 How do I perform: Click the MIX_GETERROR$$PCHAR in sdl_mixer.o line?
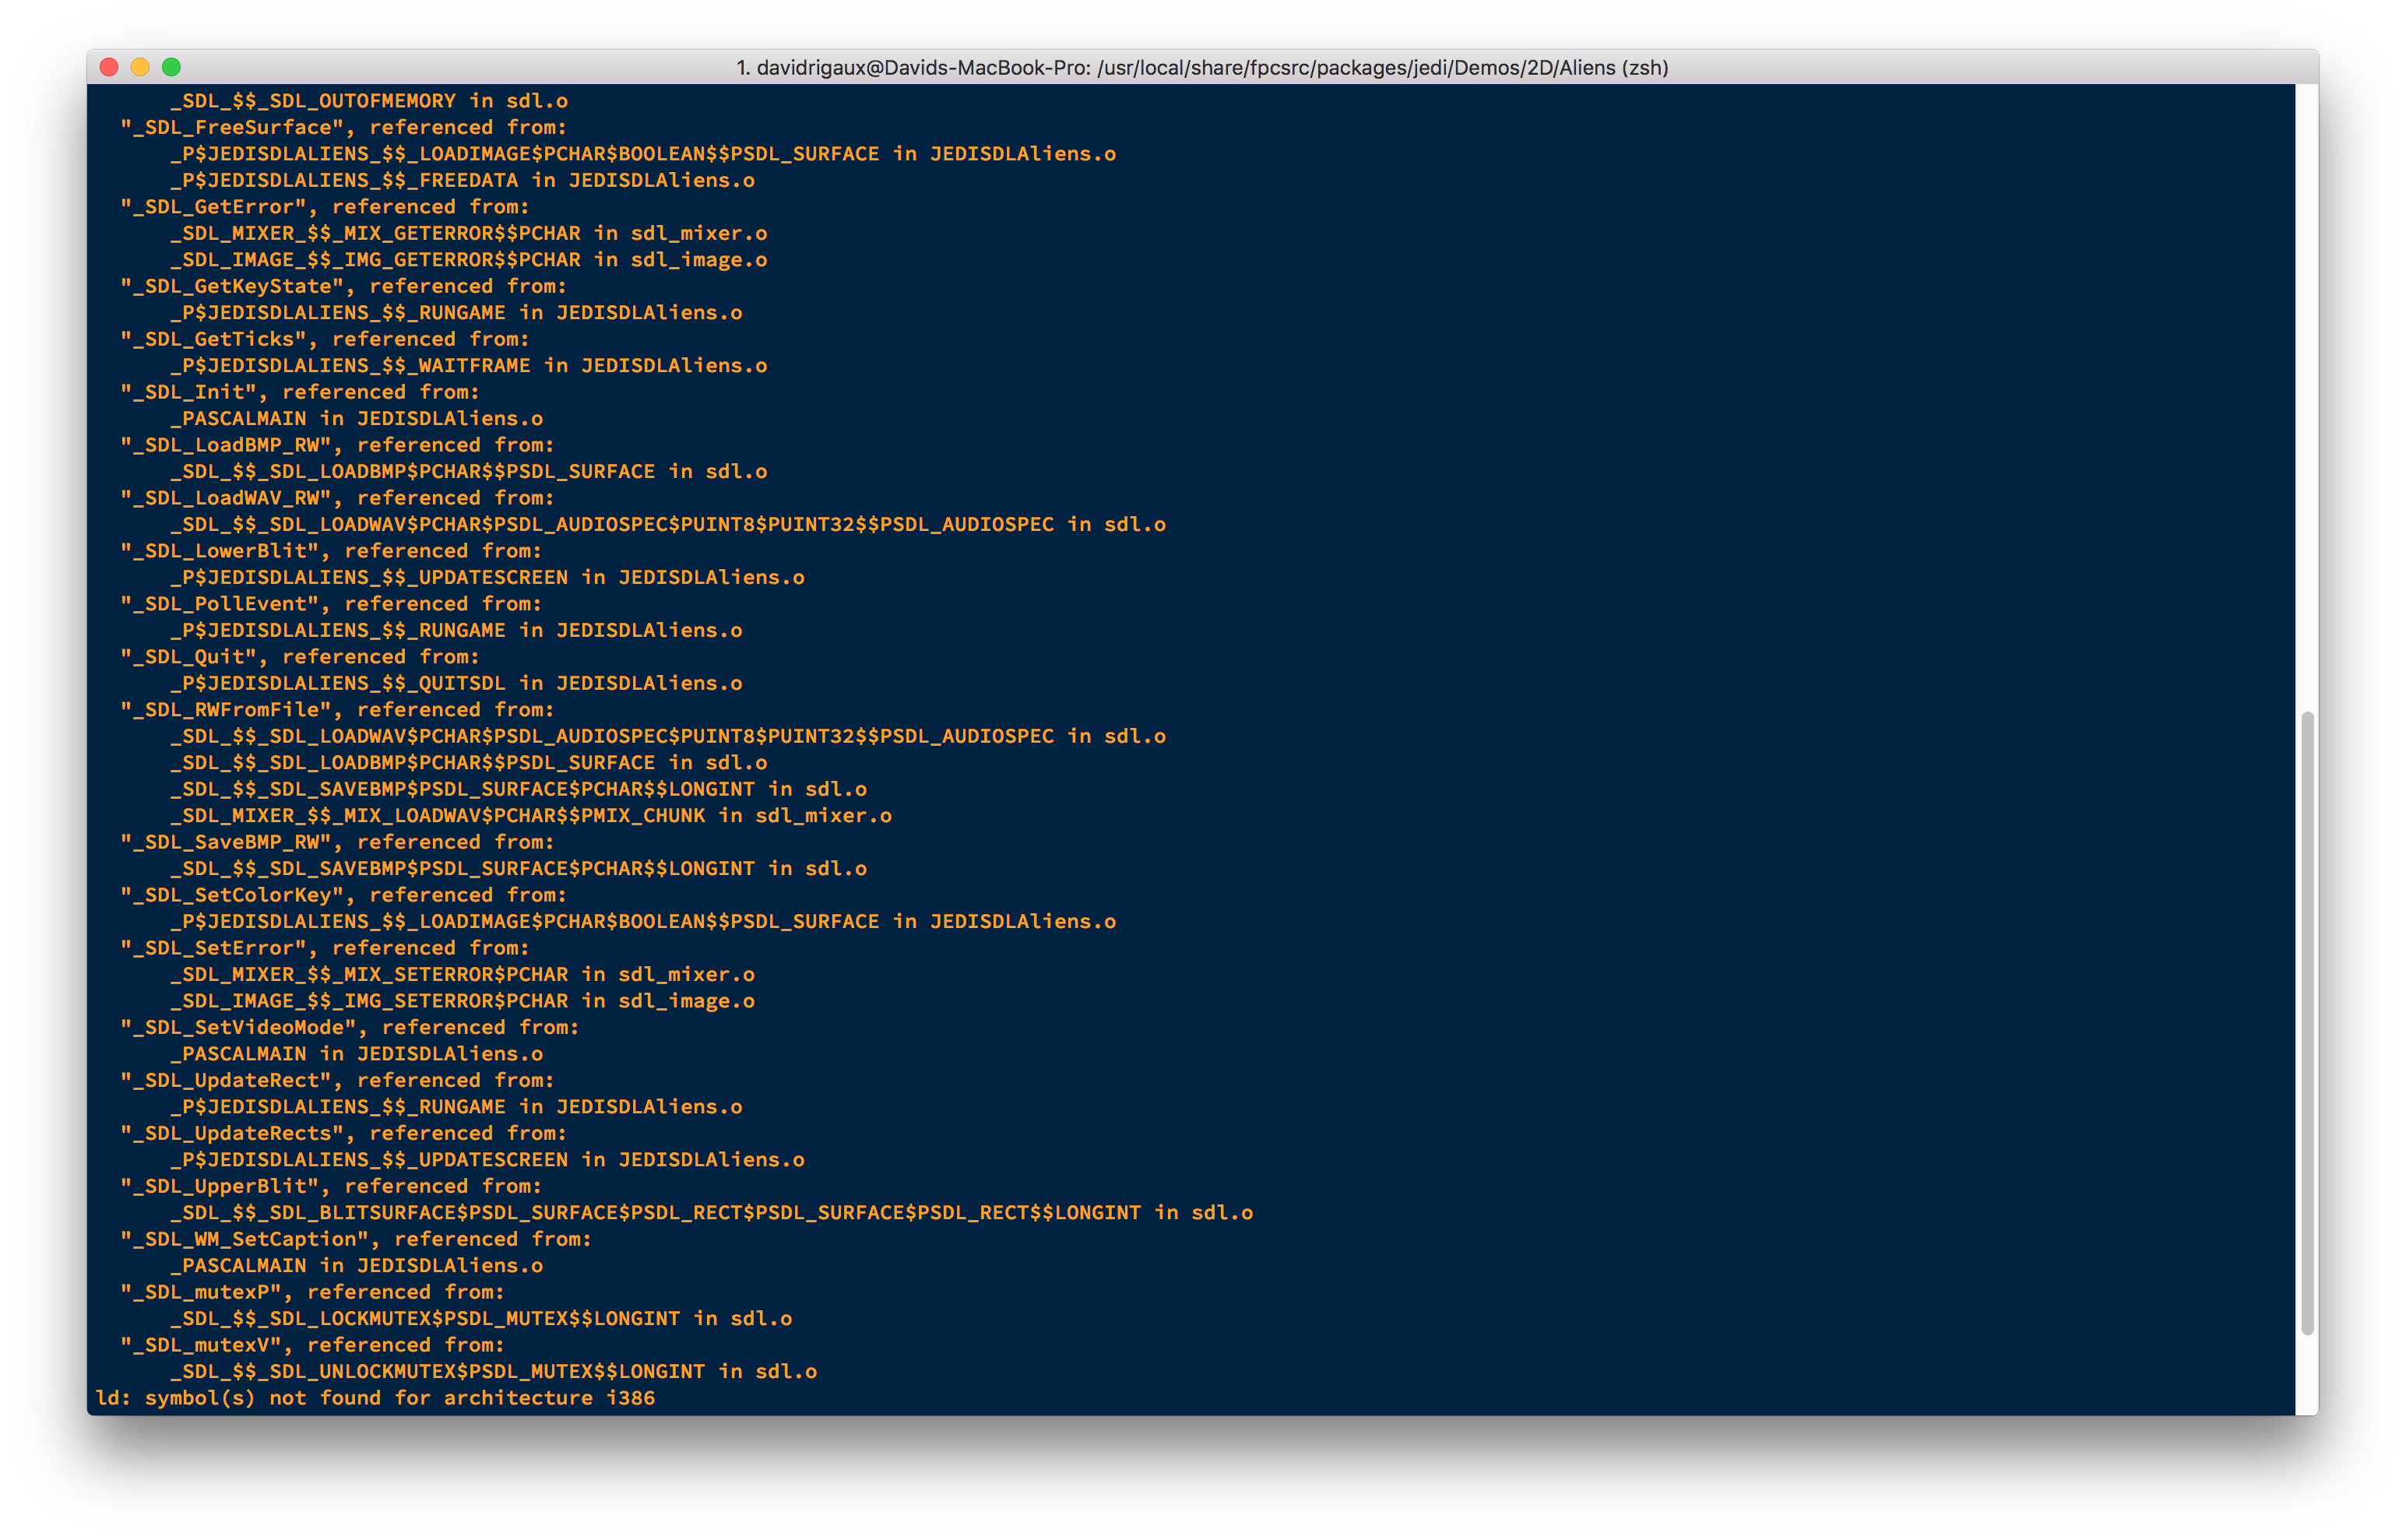pyautogui.click(x=469, y=233)
